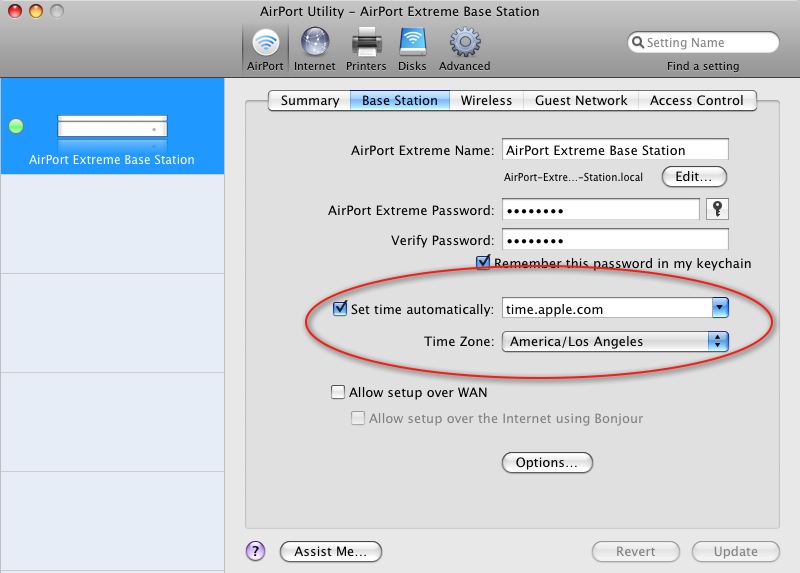Open the Internet settings icon
The width and height of the screenshot is (800, 573).
point(314,49)
